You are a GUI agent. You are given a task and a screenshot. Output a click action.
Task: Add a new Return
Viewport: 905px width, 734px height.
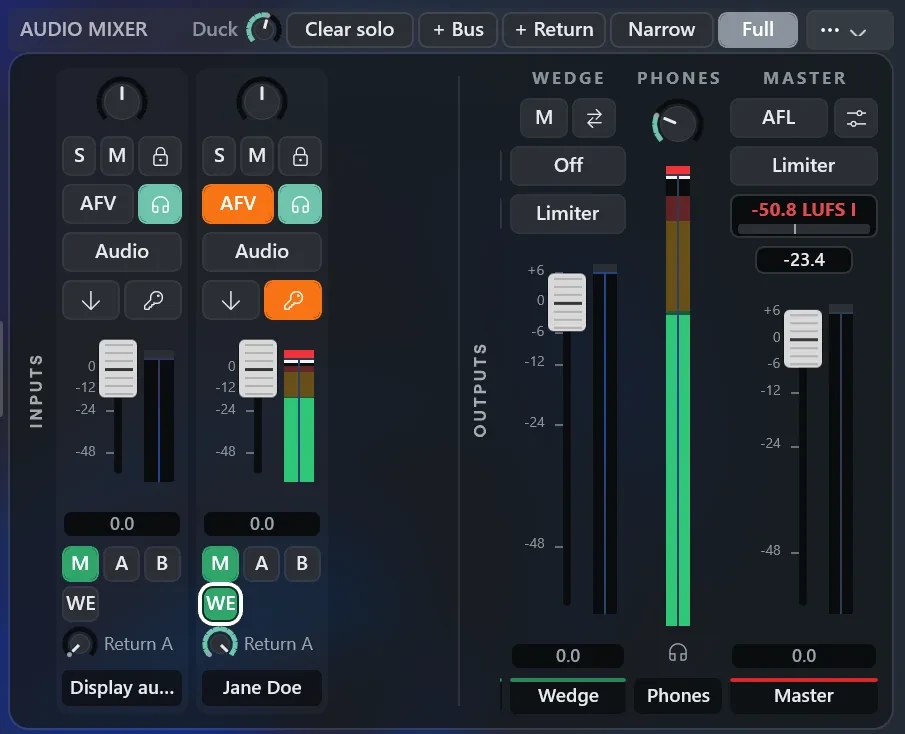[554, 29]
